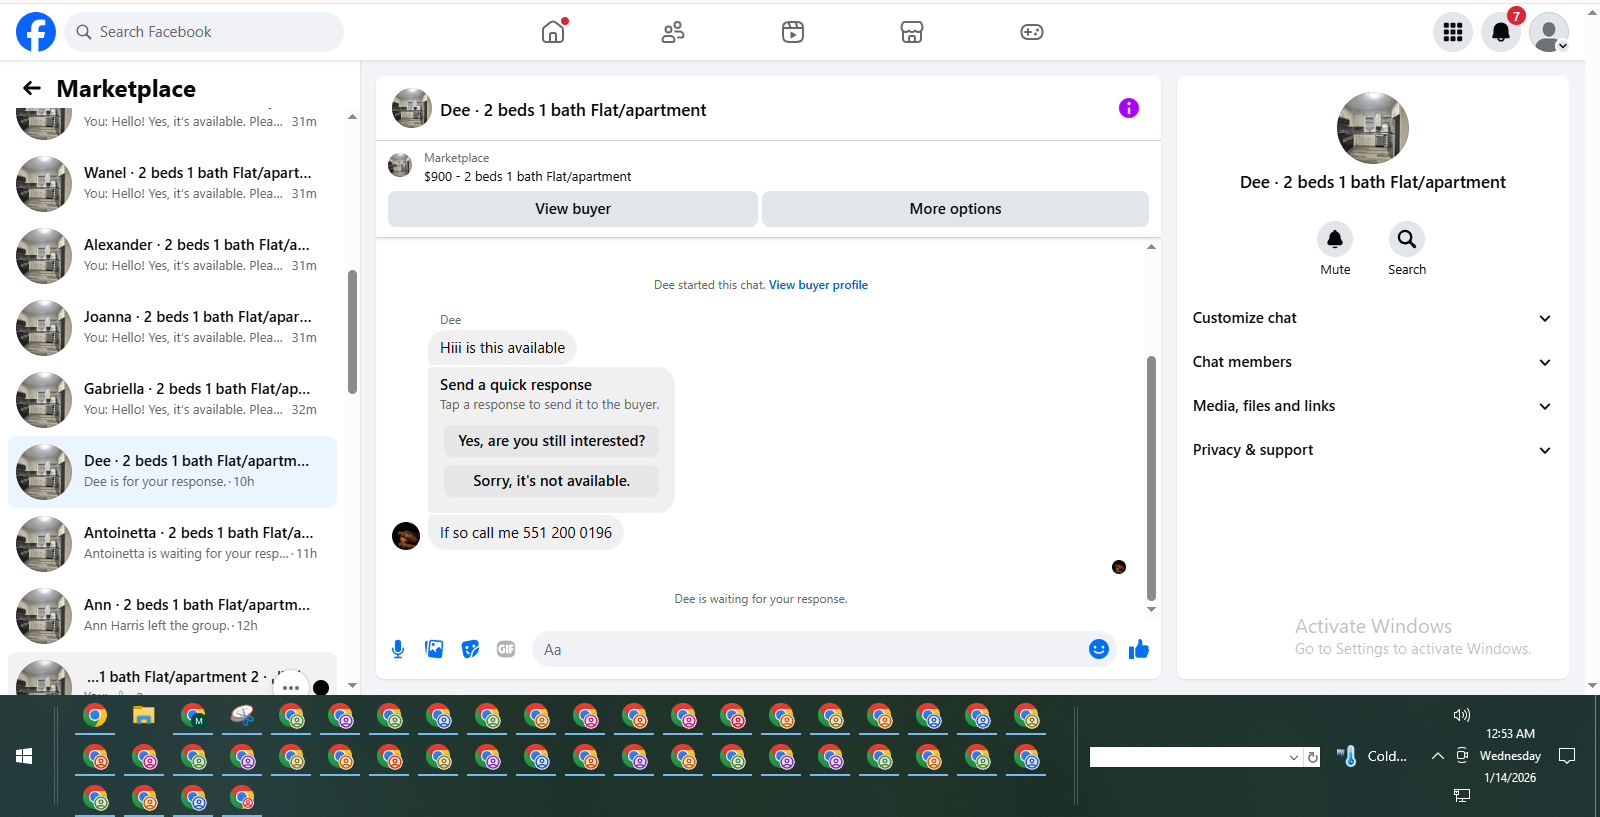Open the Cold weather widget in taskbar

point(1372,756)
